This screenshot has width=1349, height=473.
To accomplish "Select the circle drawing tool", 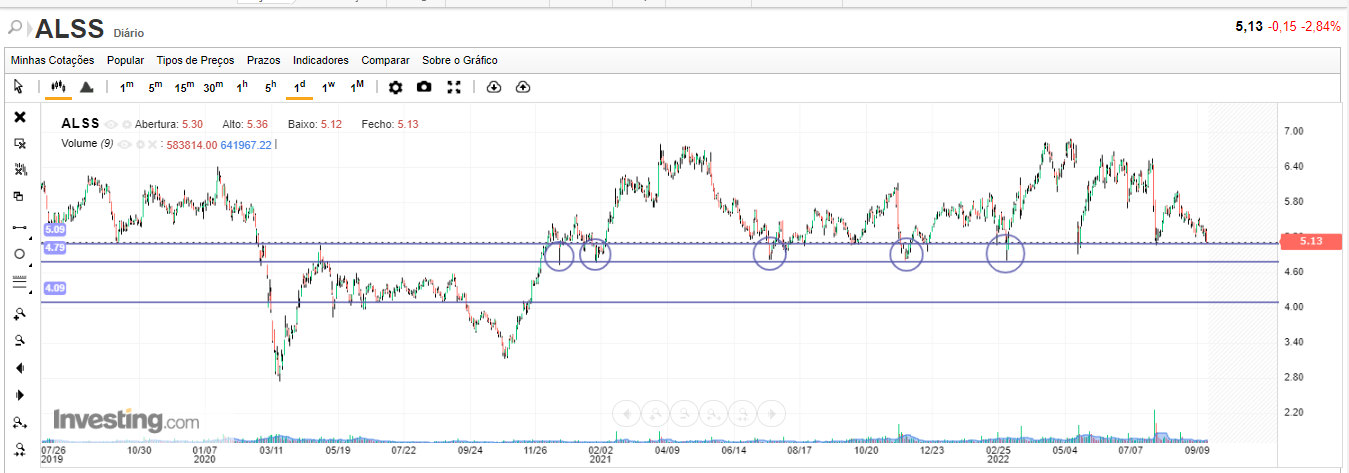I will click(x=19, y=254).
